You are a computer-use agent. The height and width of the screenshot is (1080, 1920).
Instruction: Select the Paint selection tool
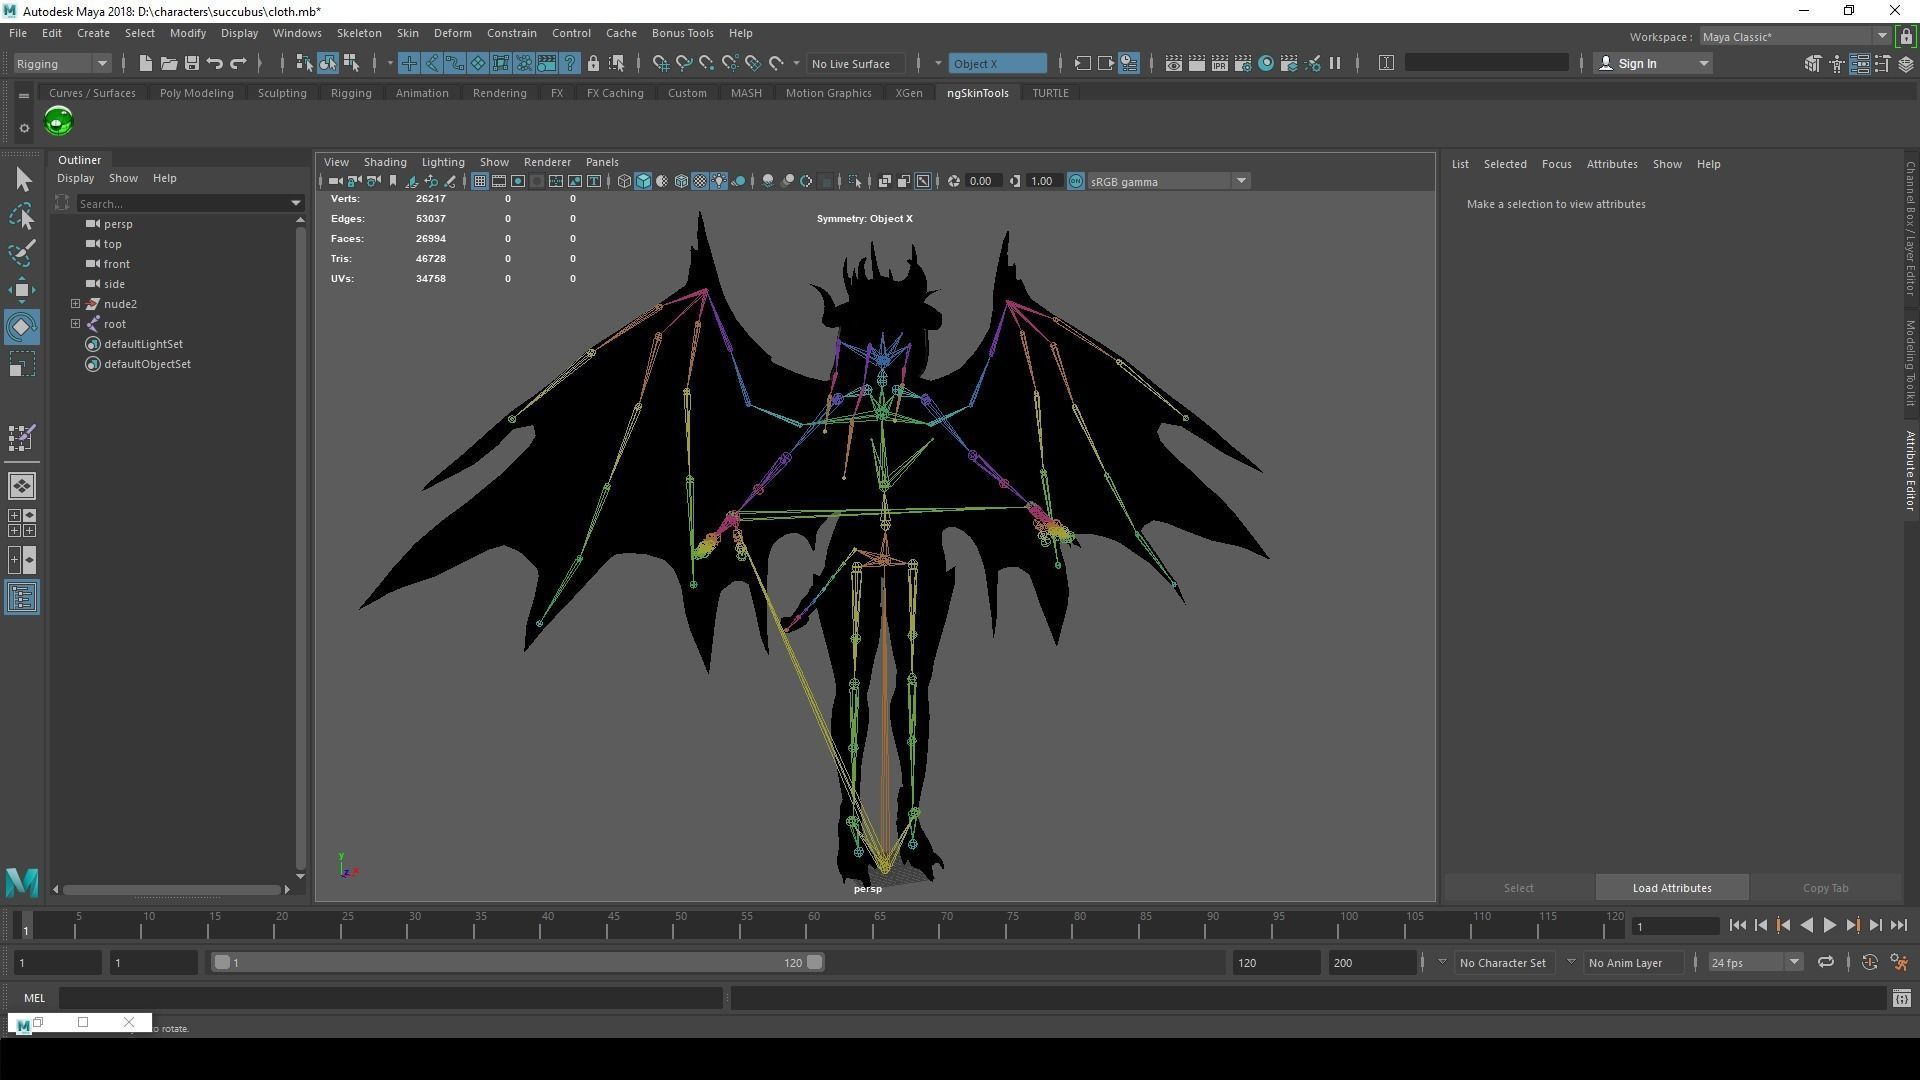(22, 252)
